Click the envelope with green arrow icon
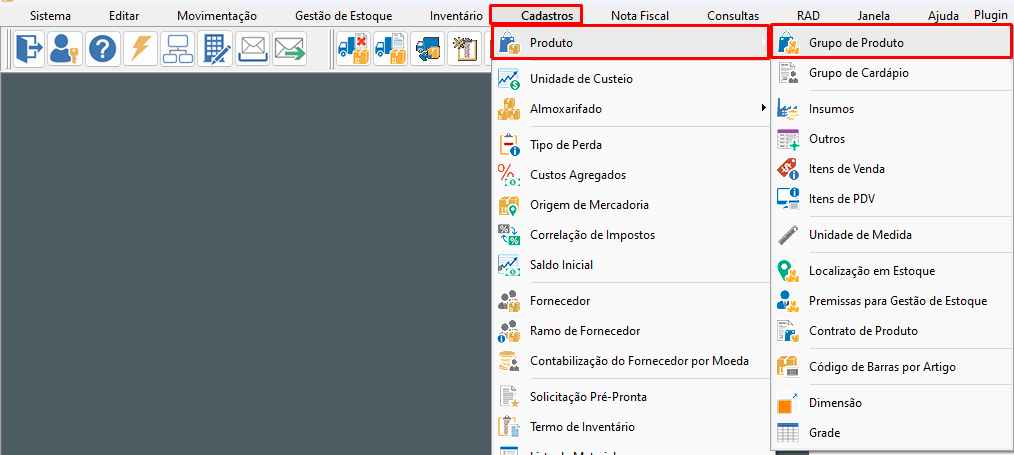Viewport: 1014px width, 455px height. pyautogui.click(x=290, y=49)
